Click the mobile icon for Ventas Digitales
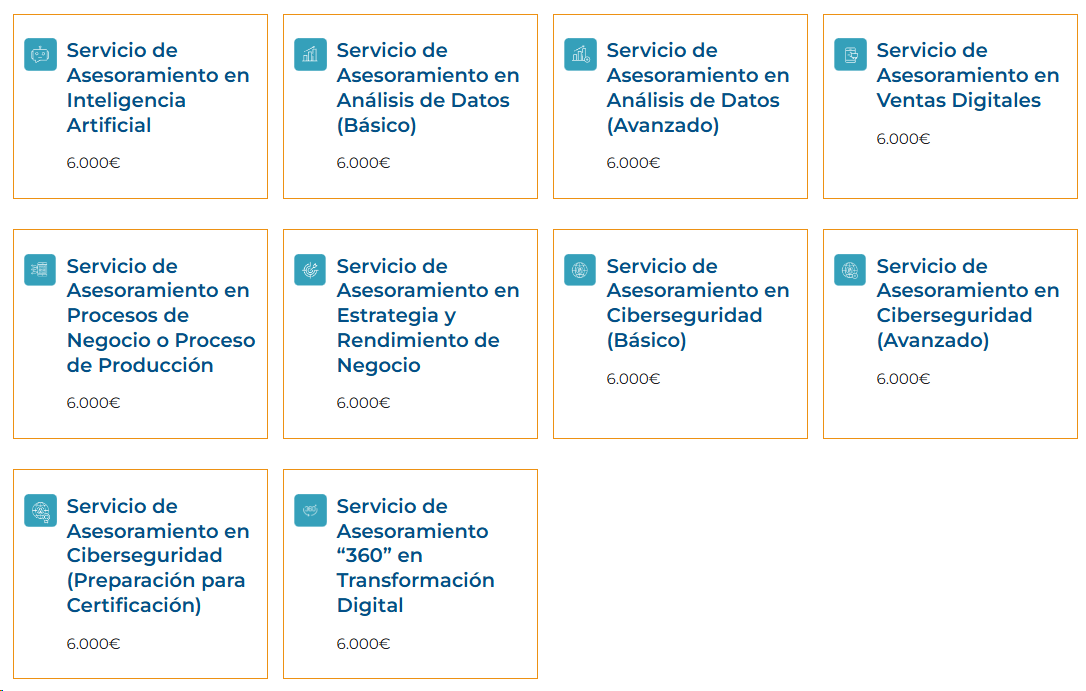The image size is (1086, 691). tap(851, 54)
